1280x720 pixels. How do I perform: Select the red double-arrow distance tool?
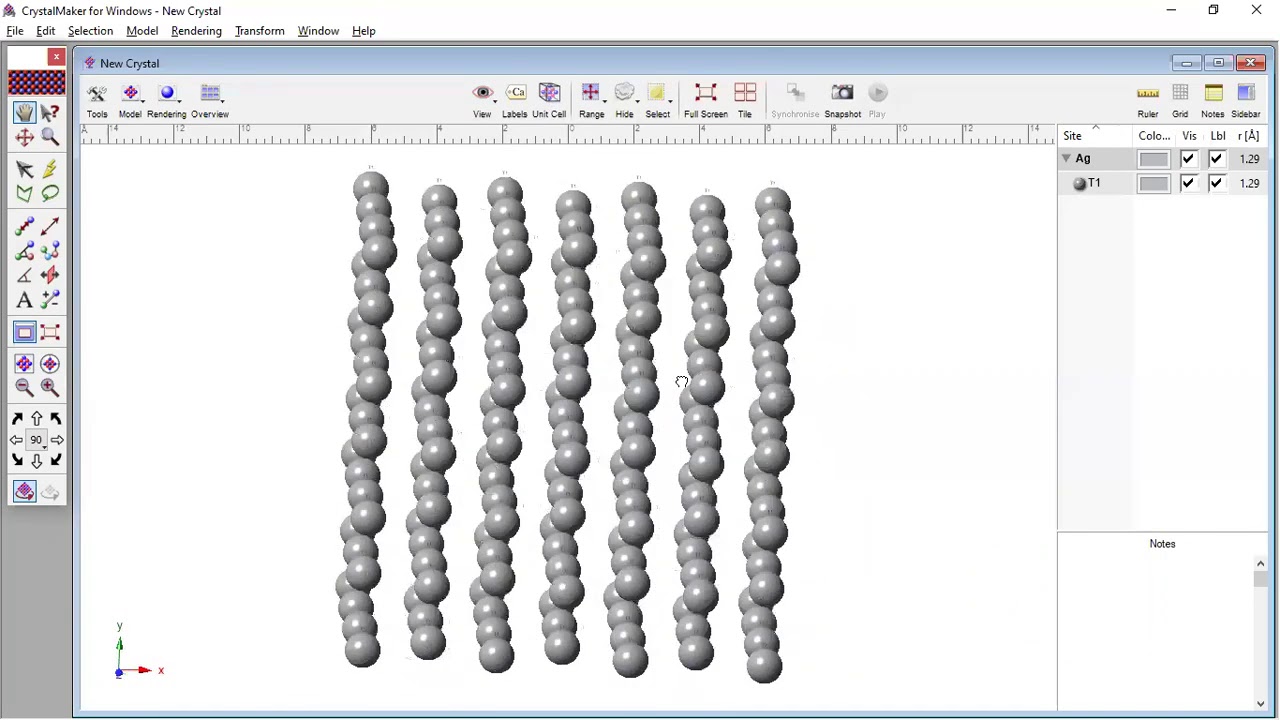pyautogui.click(x=50, y=226)
